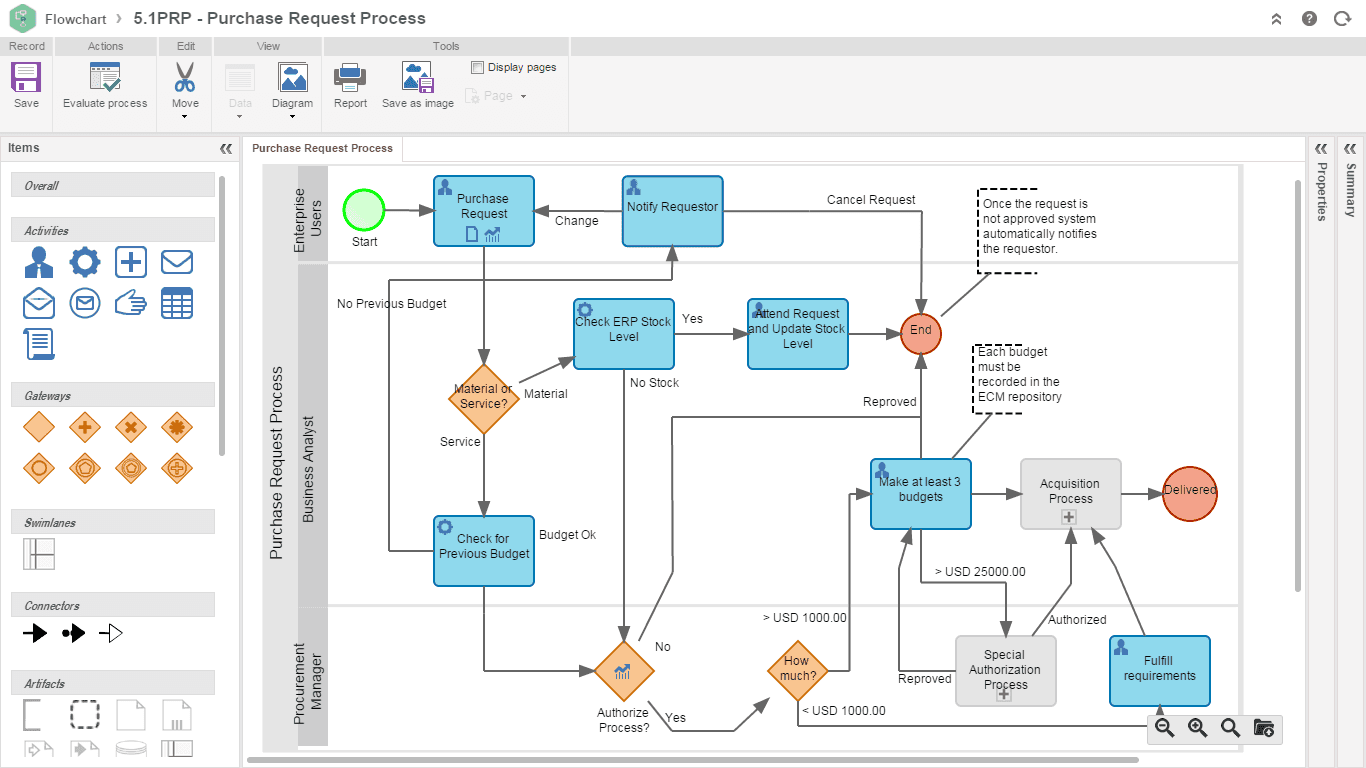This screenshot has height=768, width=1366.
Task: Open the help question mark icon
Action: pyautogui.click(x=1309, y=18)
